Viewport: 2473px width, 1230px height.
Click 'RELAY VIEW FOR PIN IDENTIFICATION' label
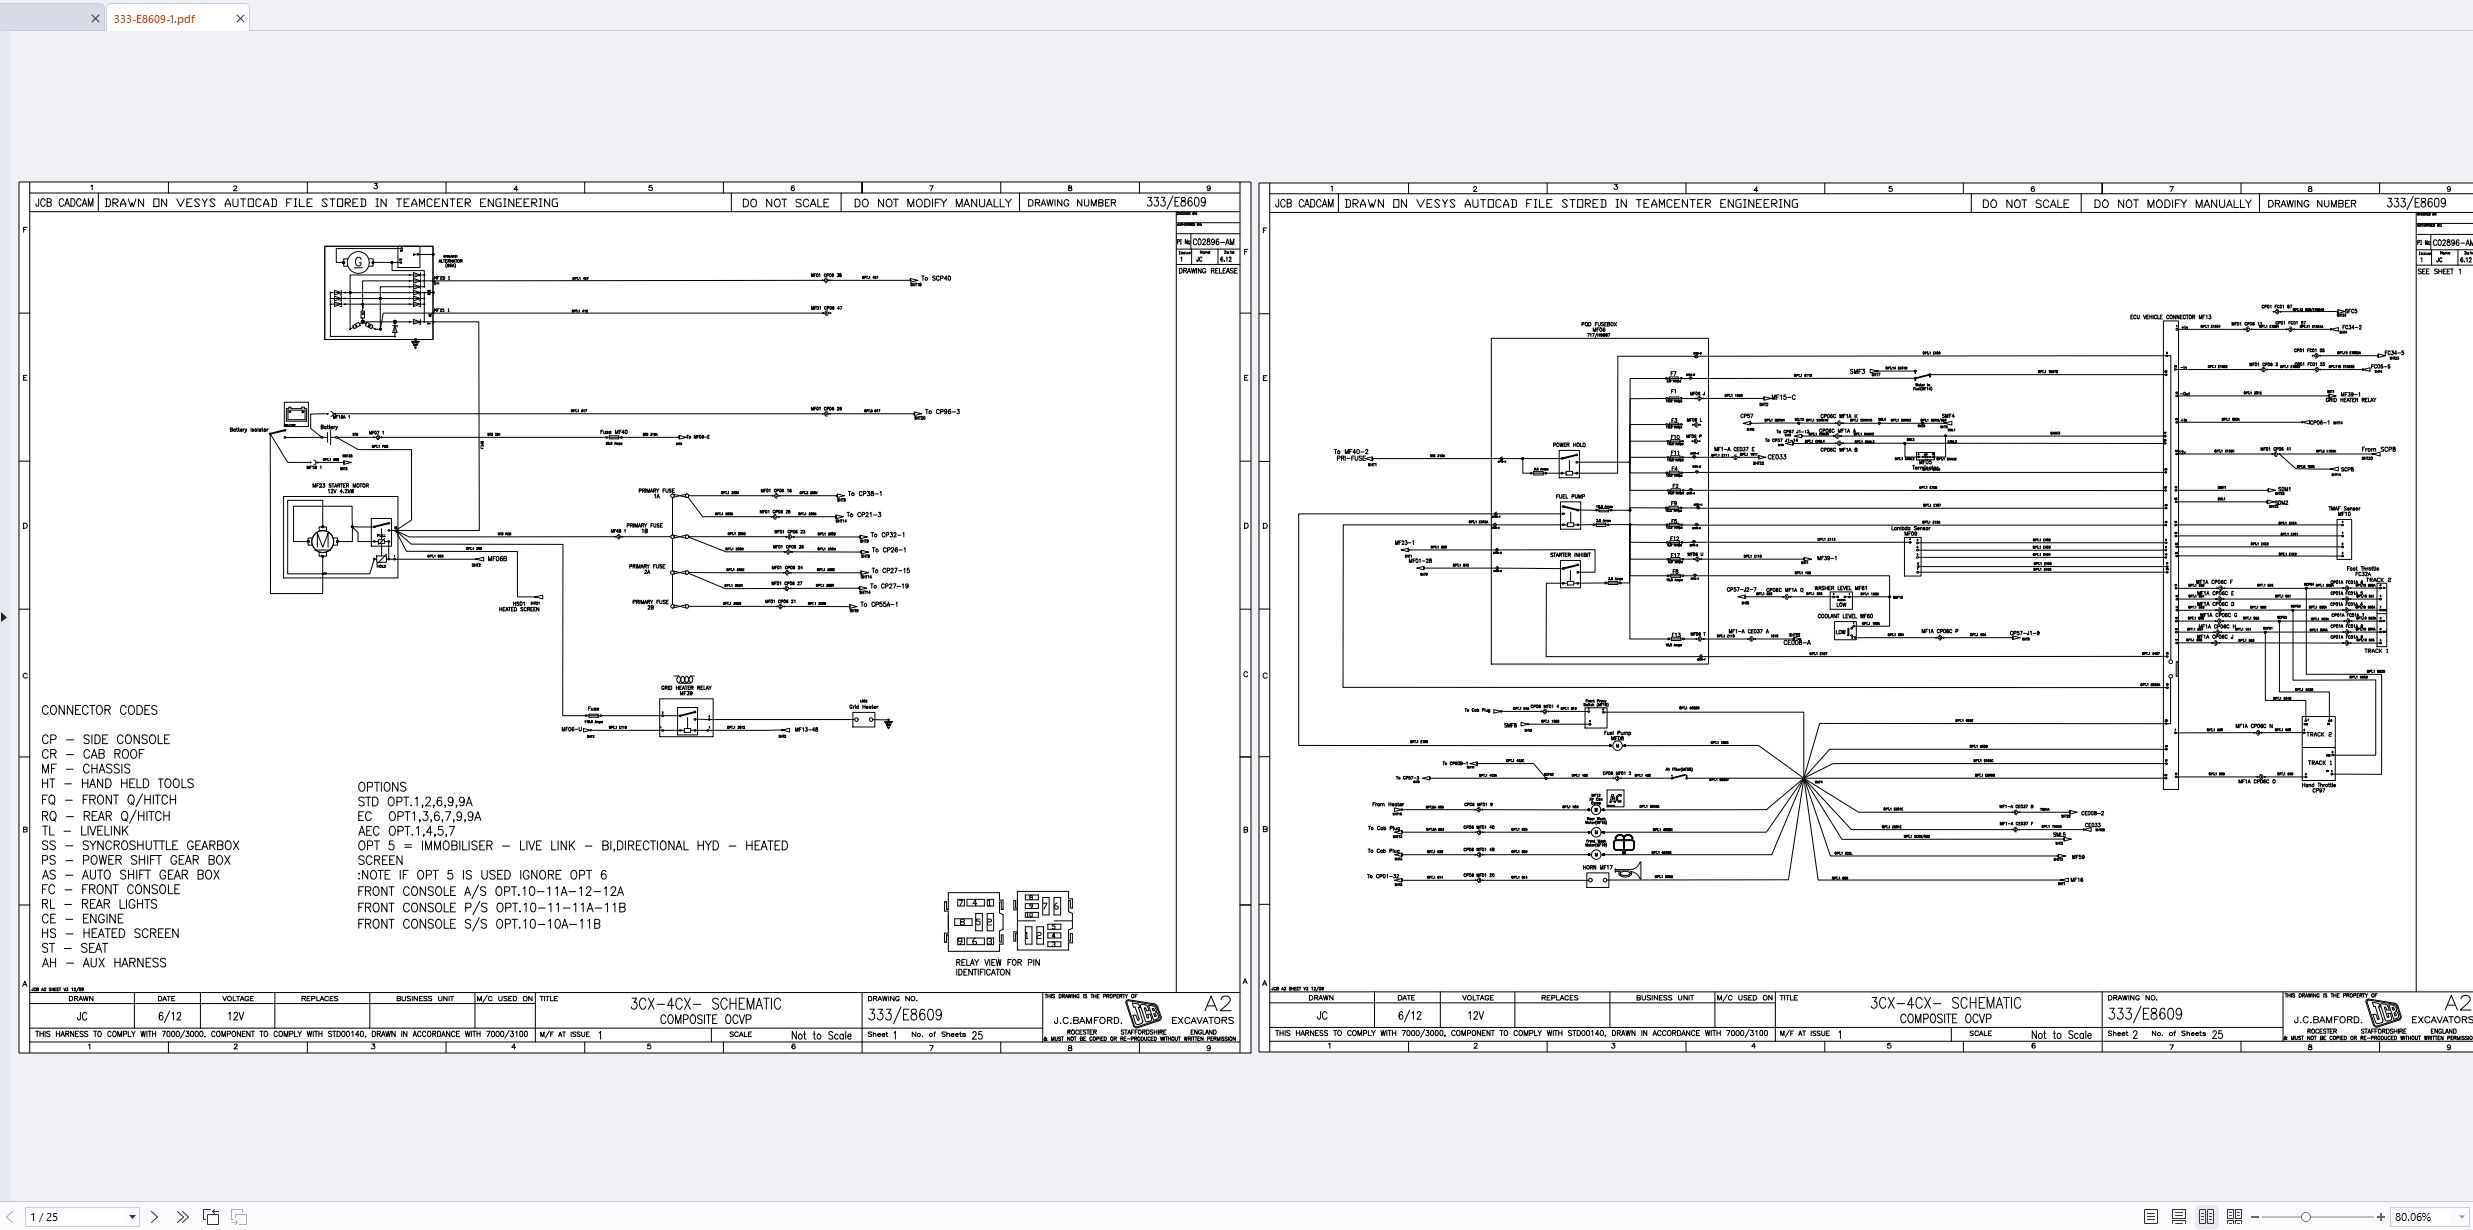[x=997, y=967]
